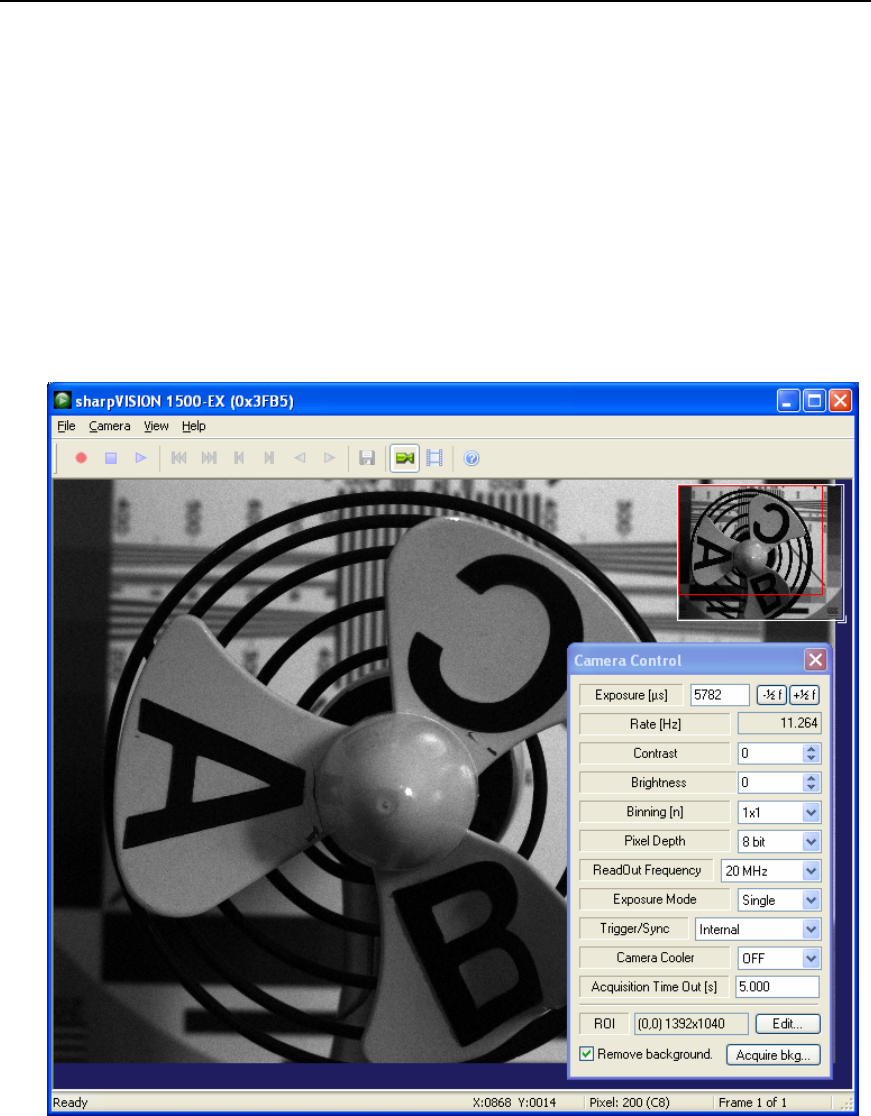Jump to first frame toolbar icon

(x=178, y=458)
